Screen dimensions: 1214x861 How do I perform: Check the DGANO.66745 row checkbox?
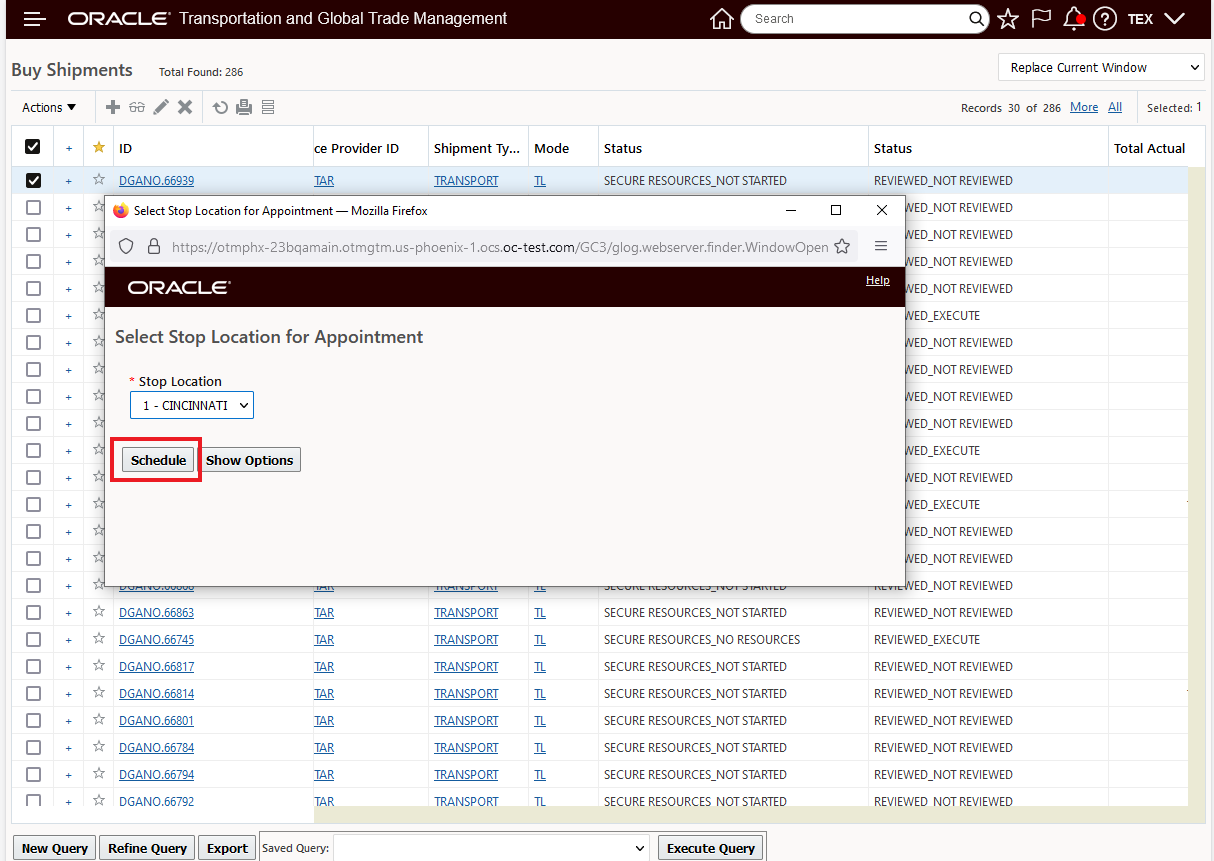(33, 639)
